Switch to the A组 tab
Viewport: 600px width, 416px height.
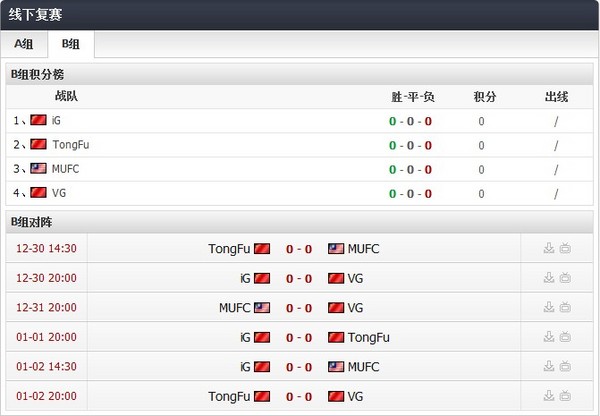(x=23, y=45)
